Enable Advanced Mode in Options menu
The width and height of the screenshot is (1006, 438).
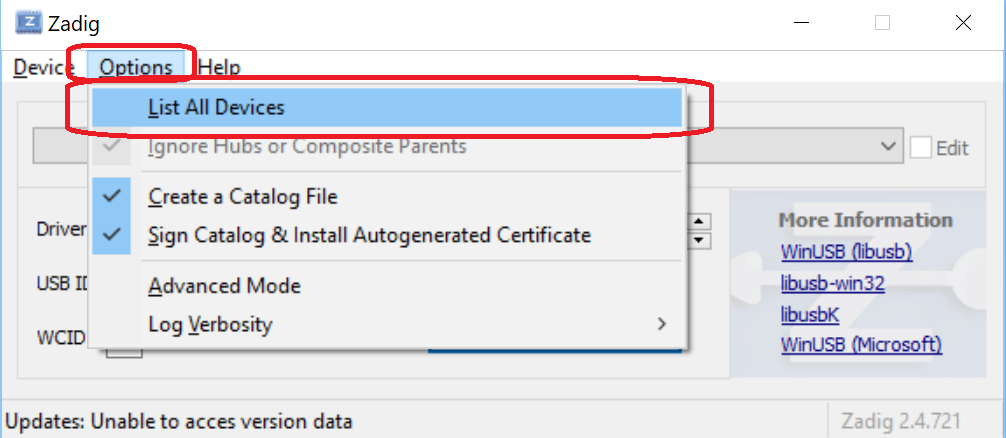point(387,285)
